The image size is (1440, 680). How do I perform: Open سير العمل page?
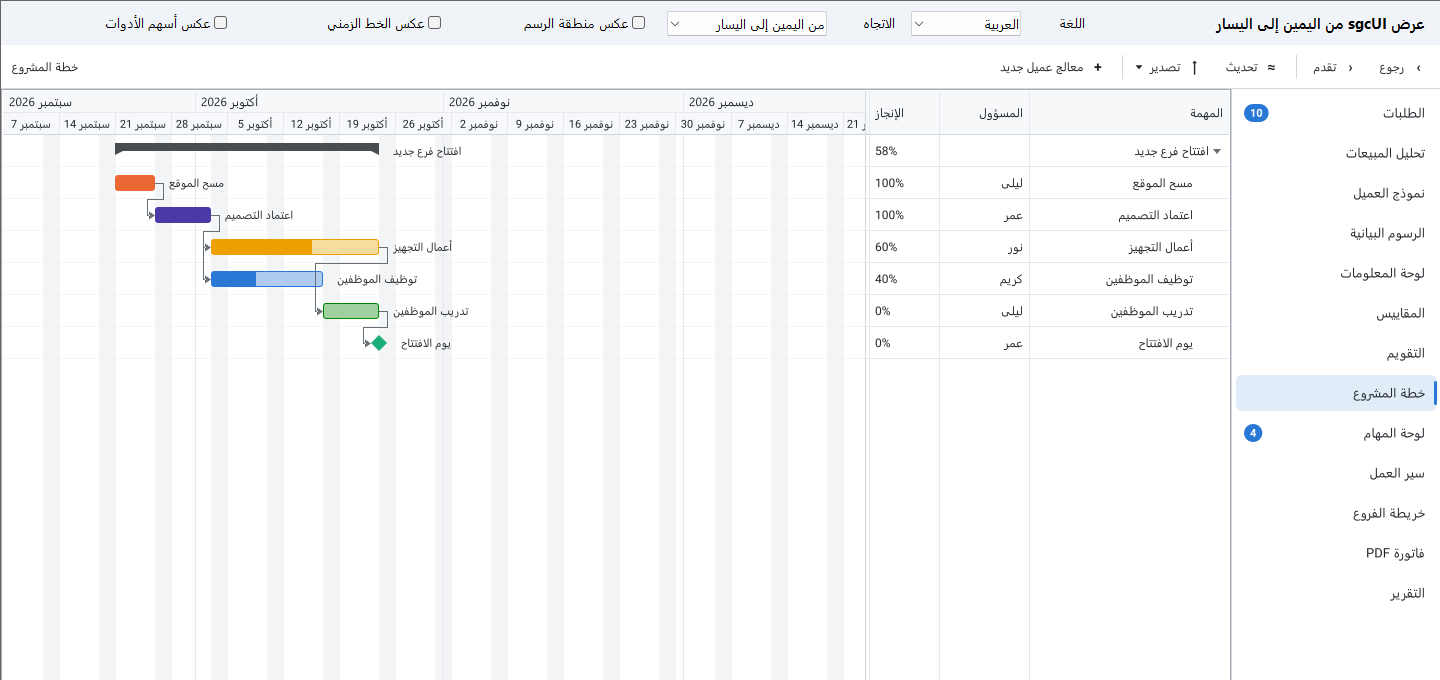(1335, 473)
